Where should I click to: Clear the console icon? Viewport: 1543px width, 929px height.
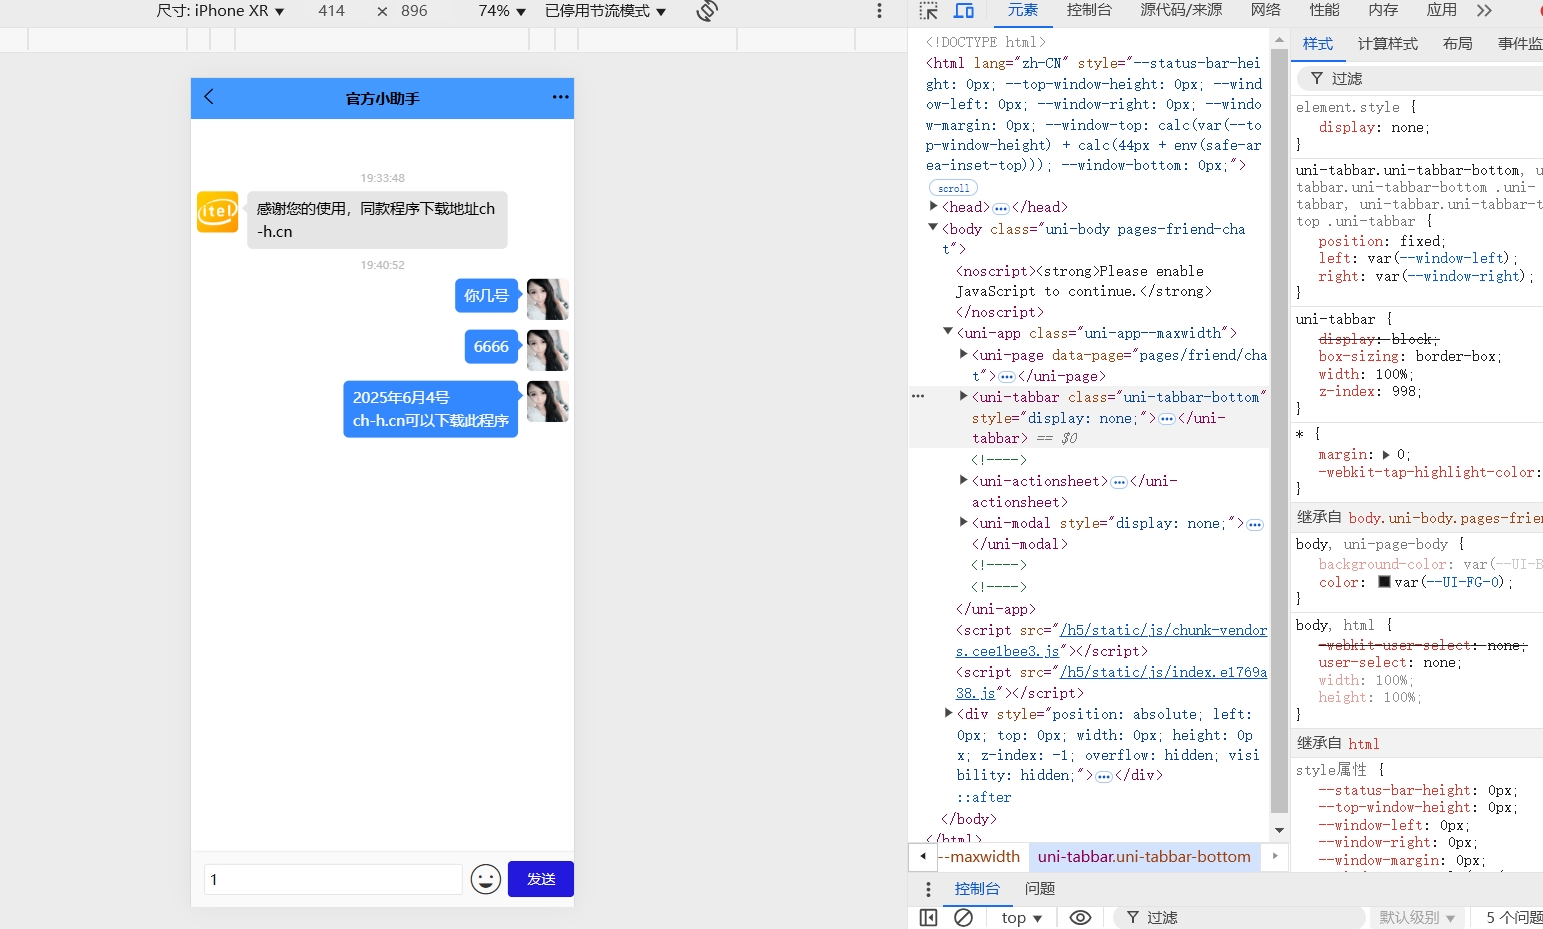click(963, 917)
